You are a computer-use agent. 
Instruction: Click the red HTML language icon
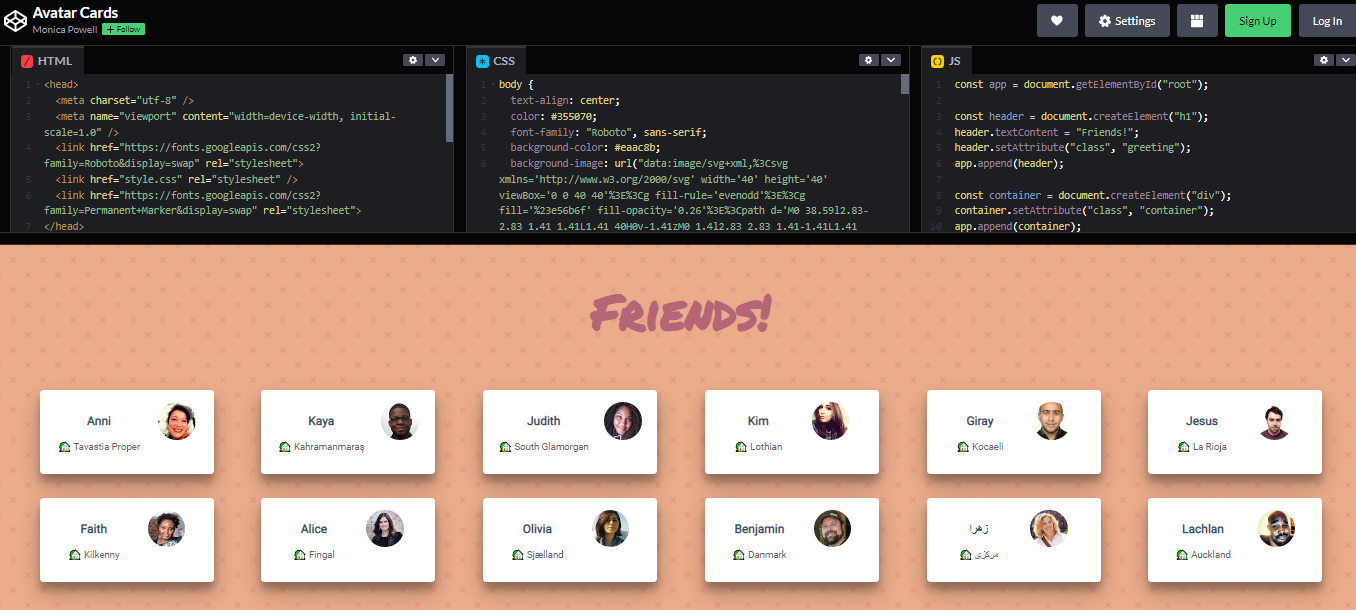click(26, 60)
